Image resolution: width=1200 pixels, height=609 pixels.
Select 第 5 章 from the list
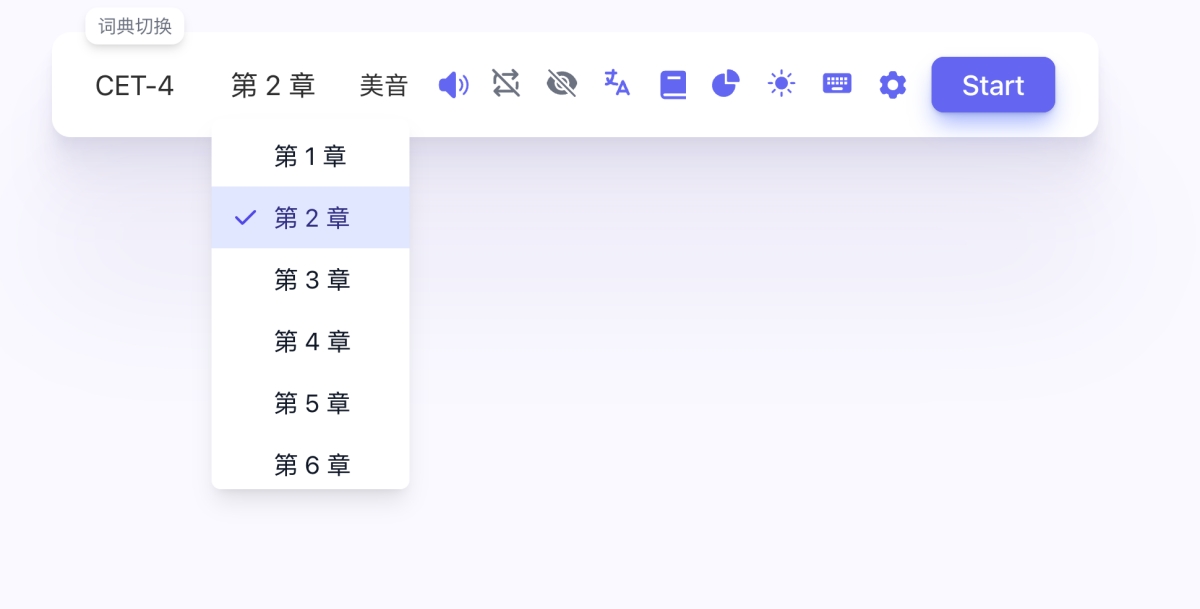click(x=311, y=404)
